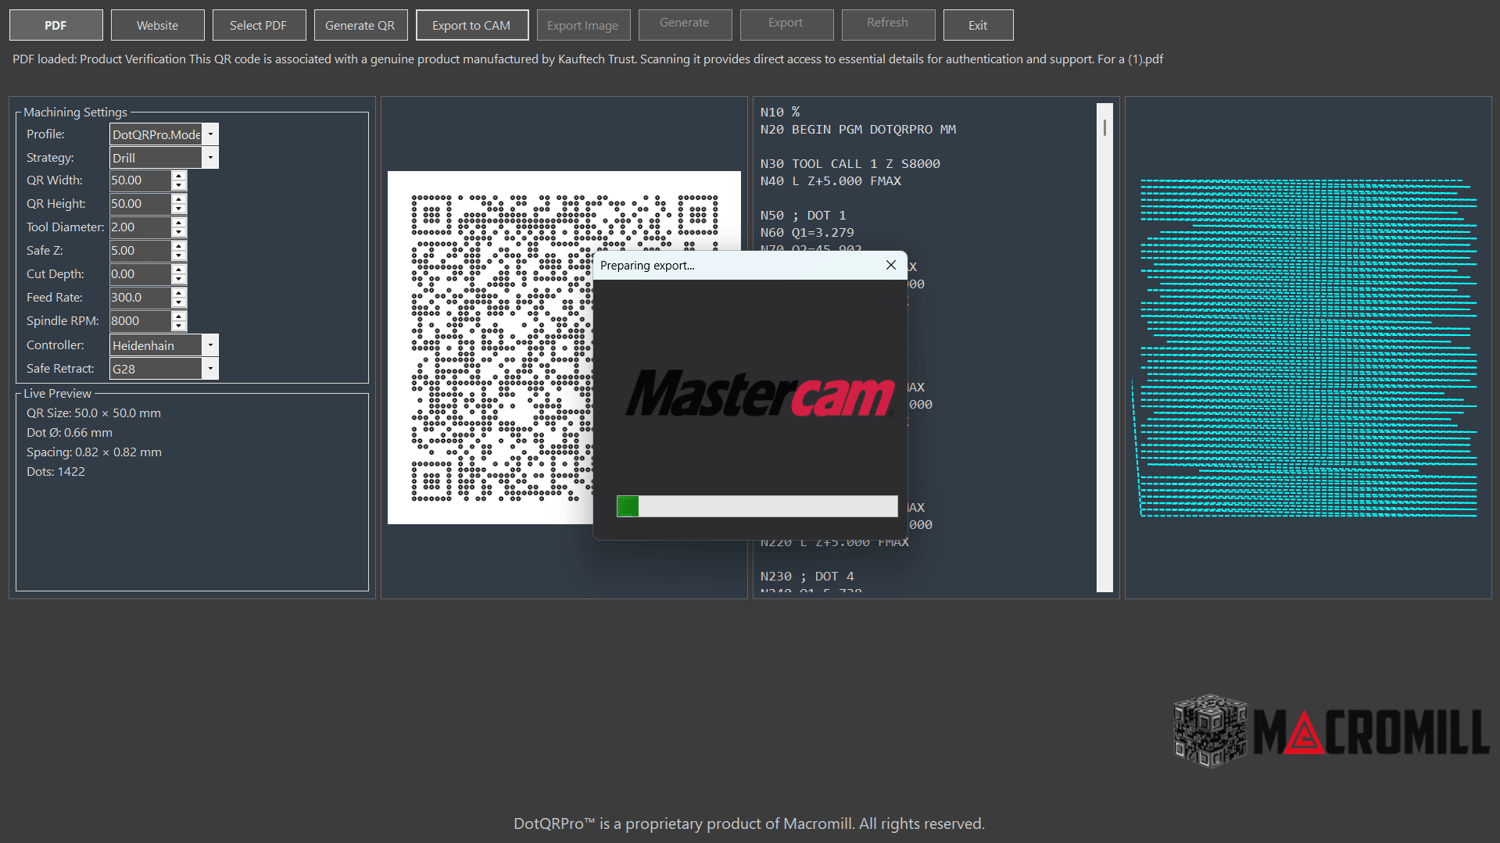
Task: Click the Export to CAM button
Action: [x=471, y=25]
